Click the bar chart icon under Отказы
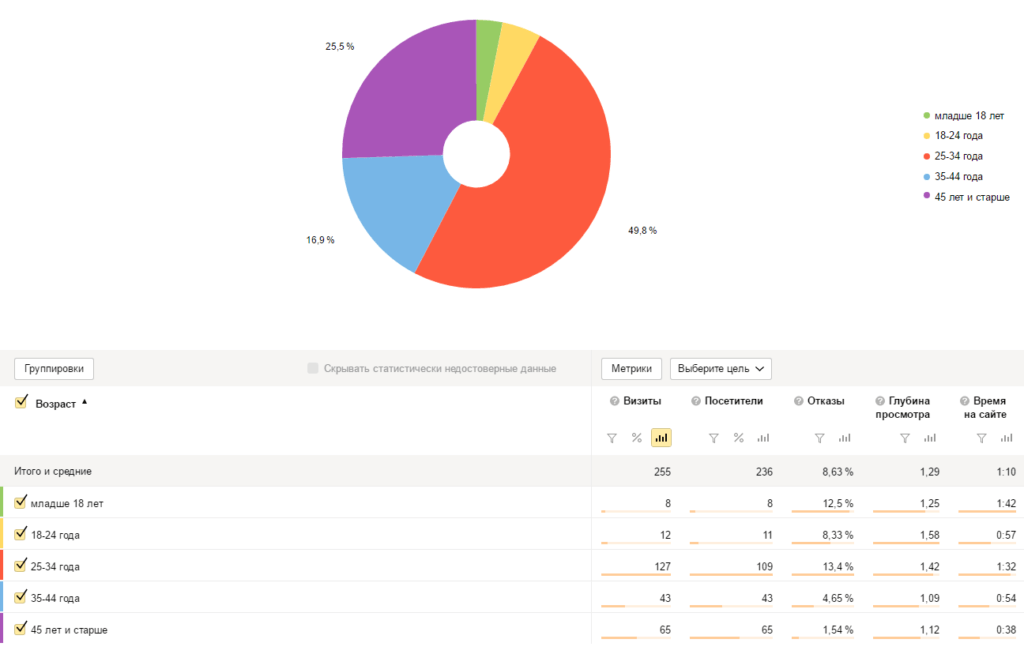 click(844, 438)
